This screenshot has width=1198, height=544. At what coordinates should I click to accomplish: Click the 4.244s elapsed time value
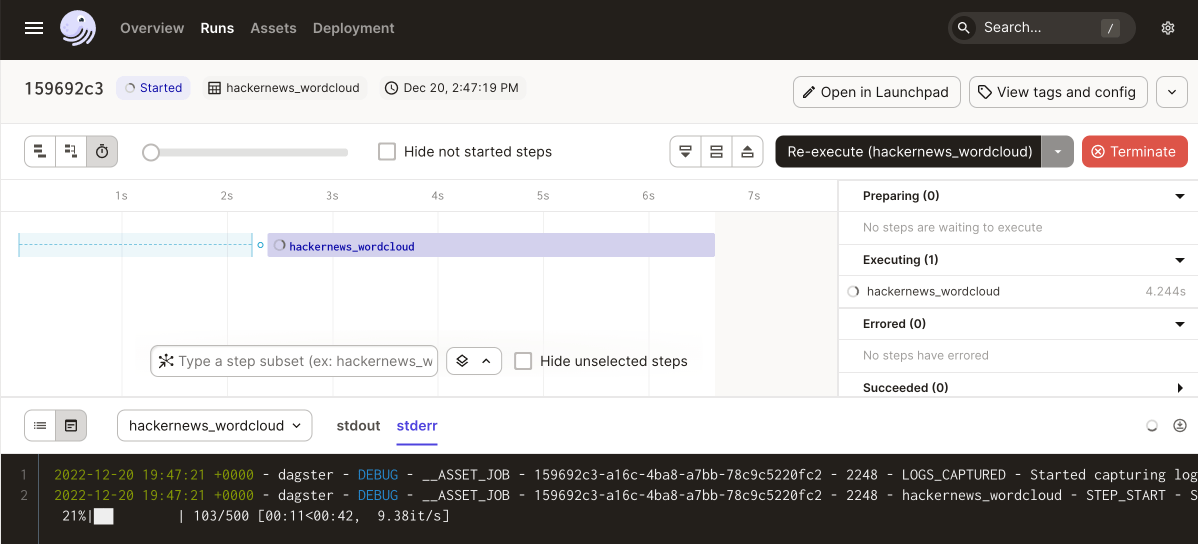click(1165, 292)
